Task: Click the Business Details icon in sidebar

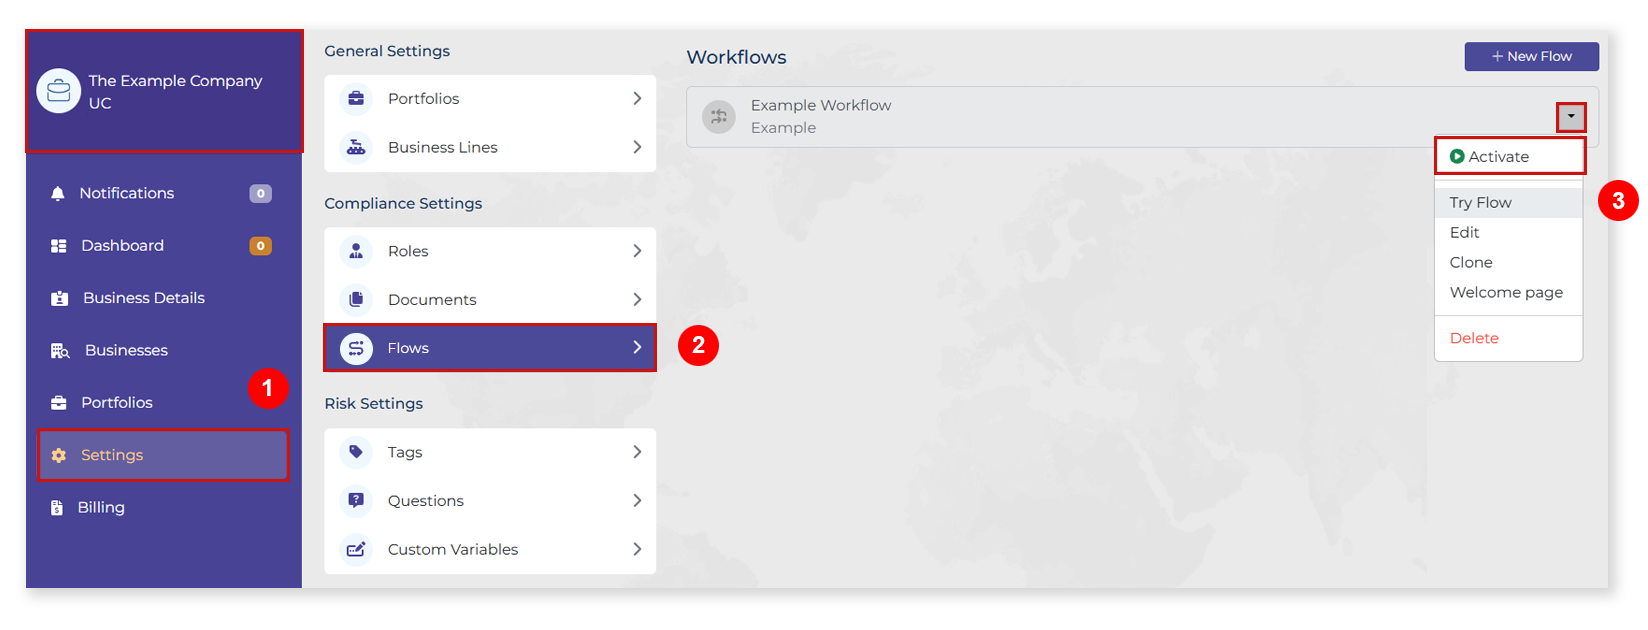Action: (60, 298)
